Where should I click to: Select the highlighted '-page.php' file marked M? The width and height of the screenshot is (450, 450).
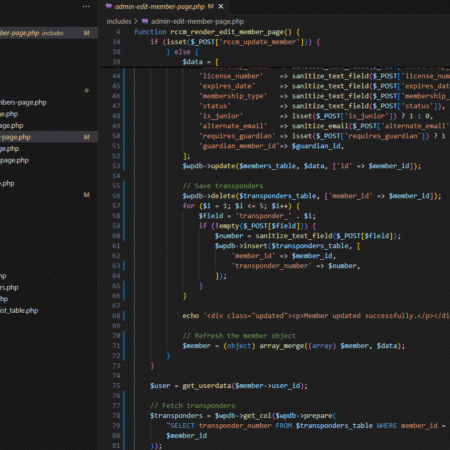pyautogui.click(x=49, y=137)
